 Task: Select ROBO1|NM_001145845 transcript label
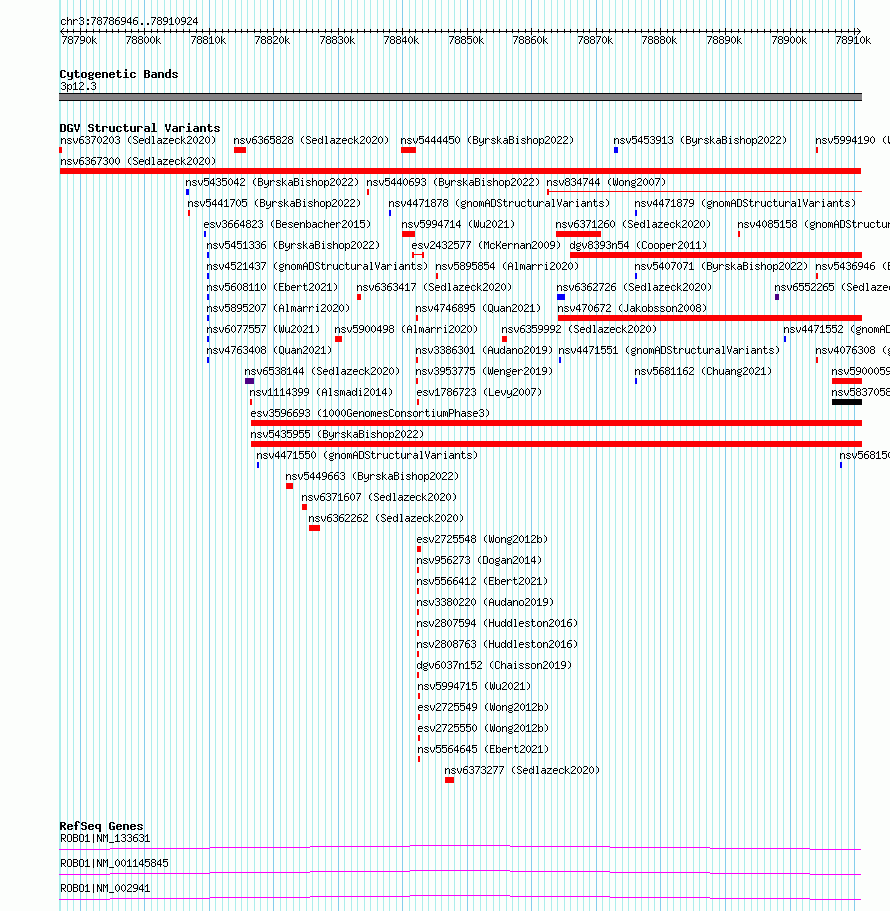[x=114, y=863]
